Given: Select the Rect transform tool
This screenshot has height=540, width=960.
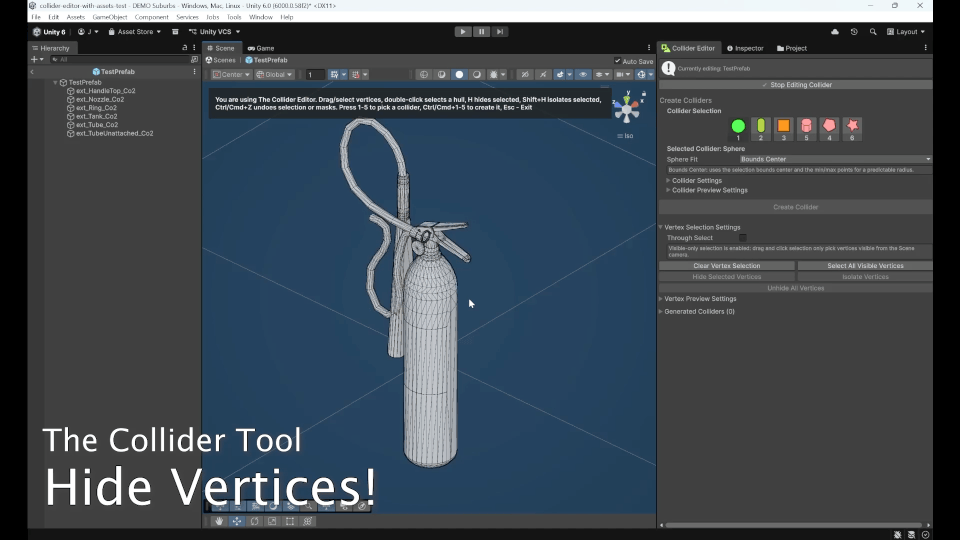Looking at the screenshot, I should (x=290, y=521).
